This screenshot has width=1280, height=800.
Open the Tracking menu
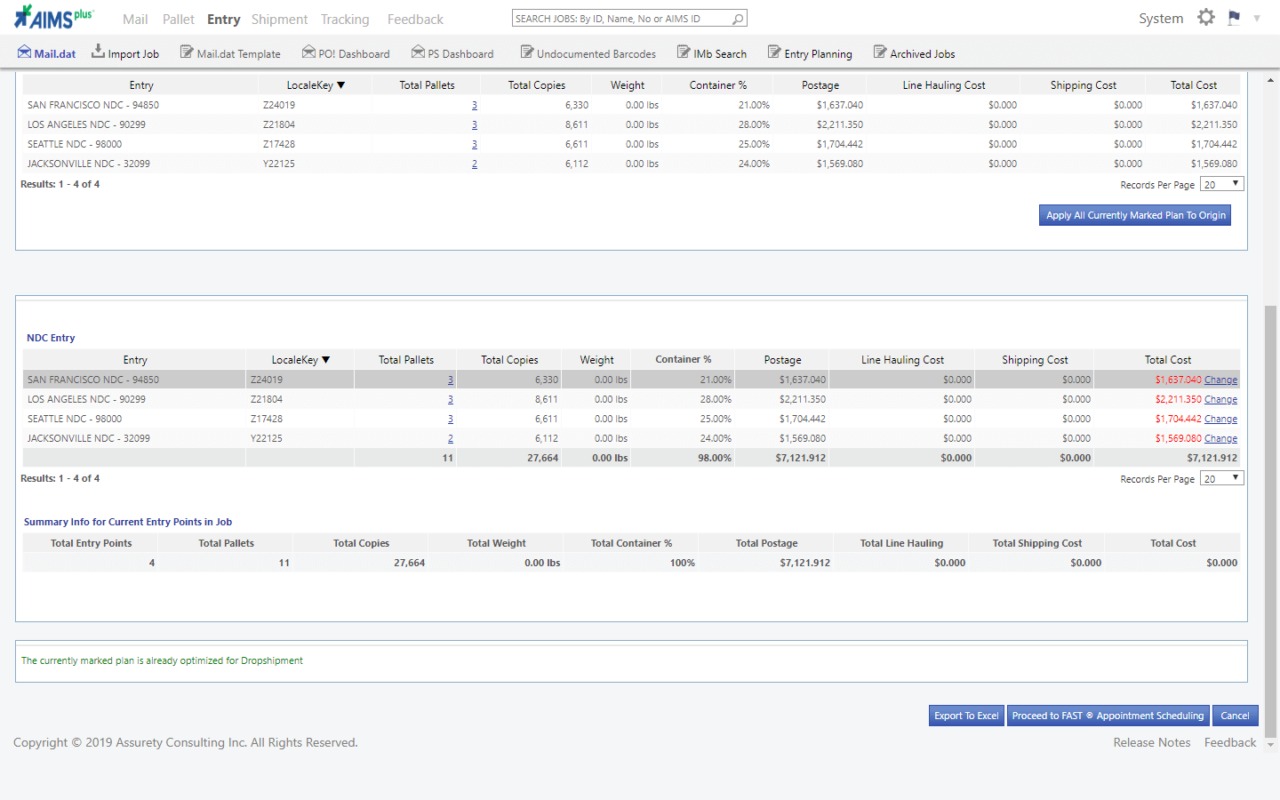click(x=345, y=19)
